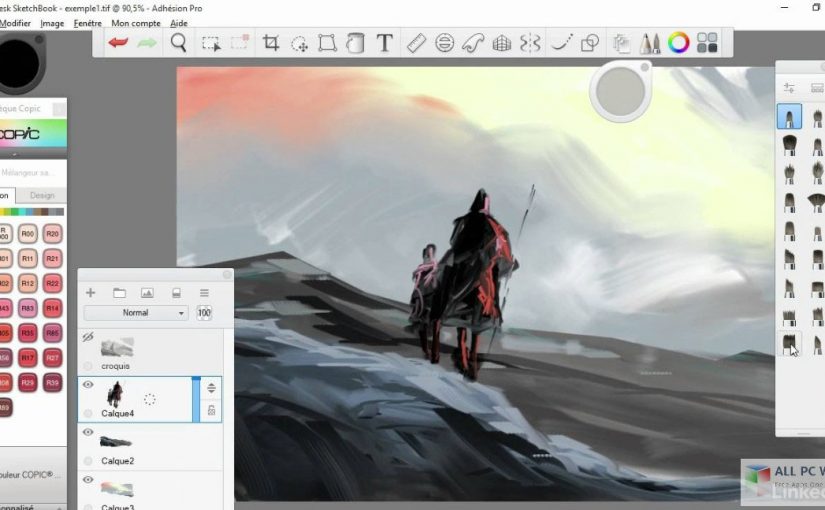Choose Copic color R12
The width and height of the screenshot is (825, 510).
27,283
